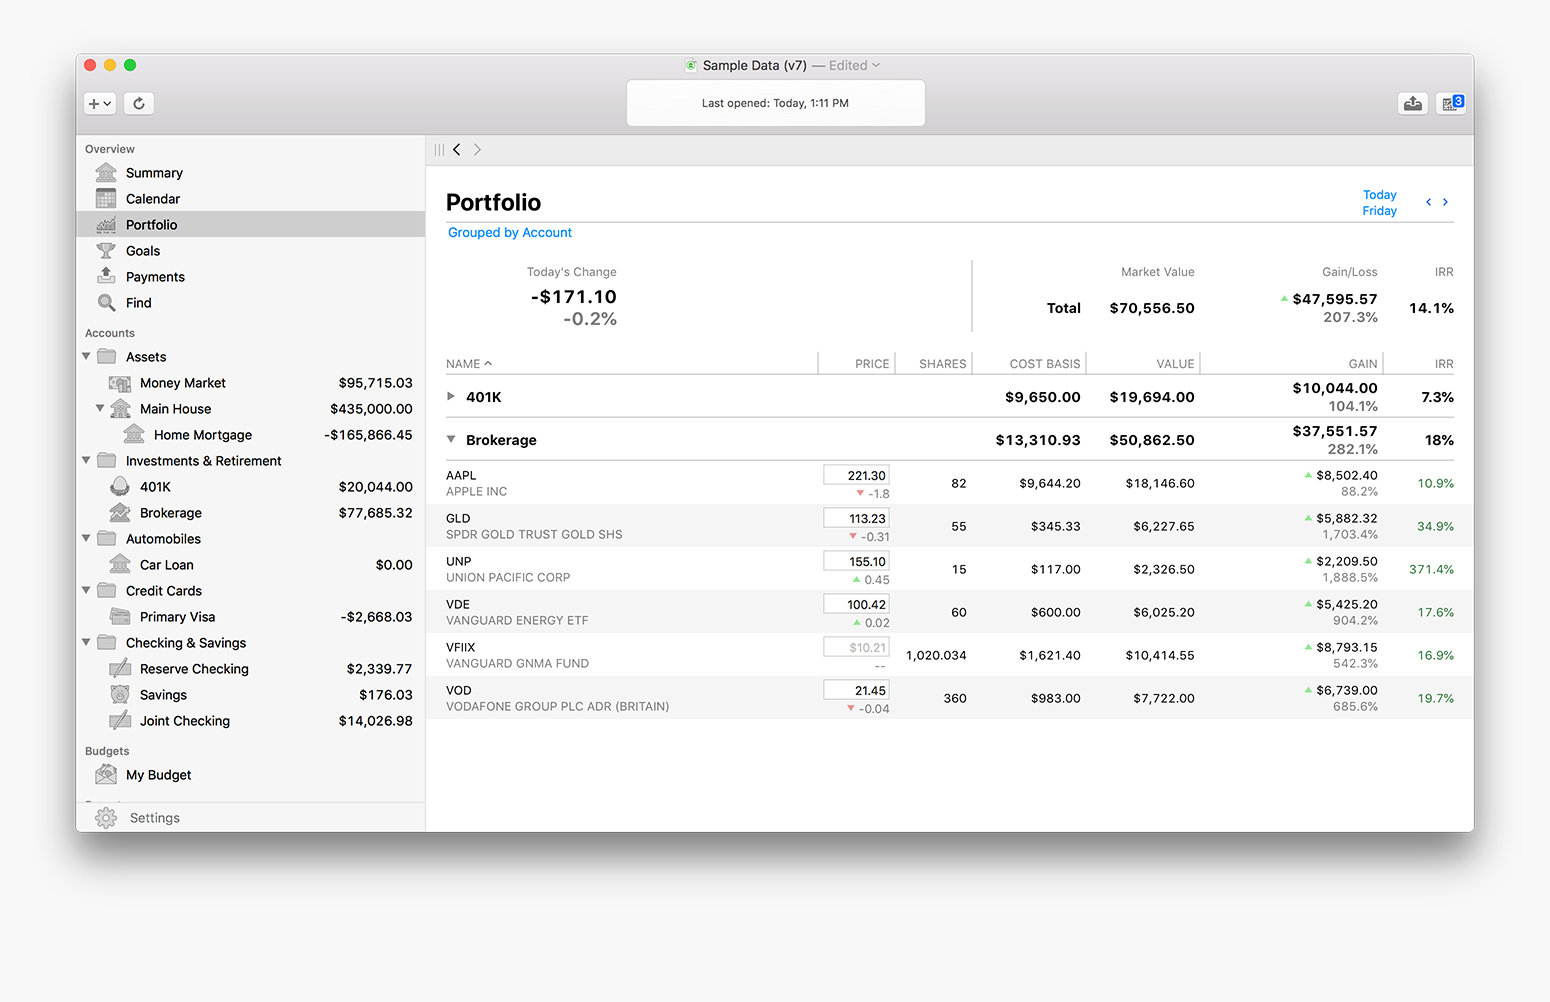Click the UNP price field 155.10
The image size is (1550, 1002).
coord(856,562)
